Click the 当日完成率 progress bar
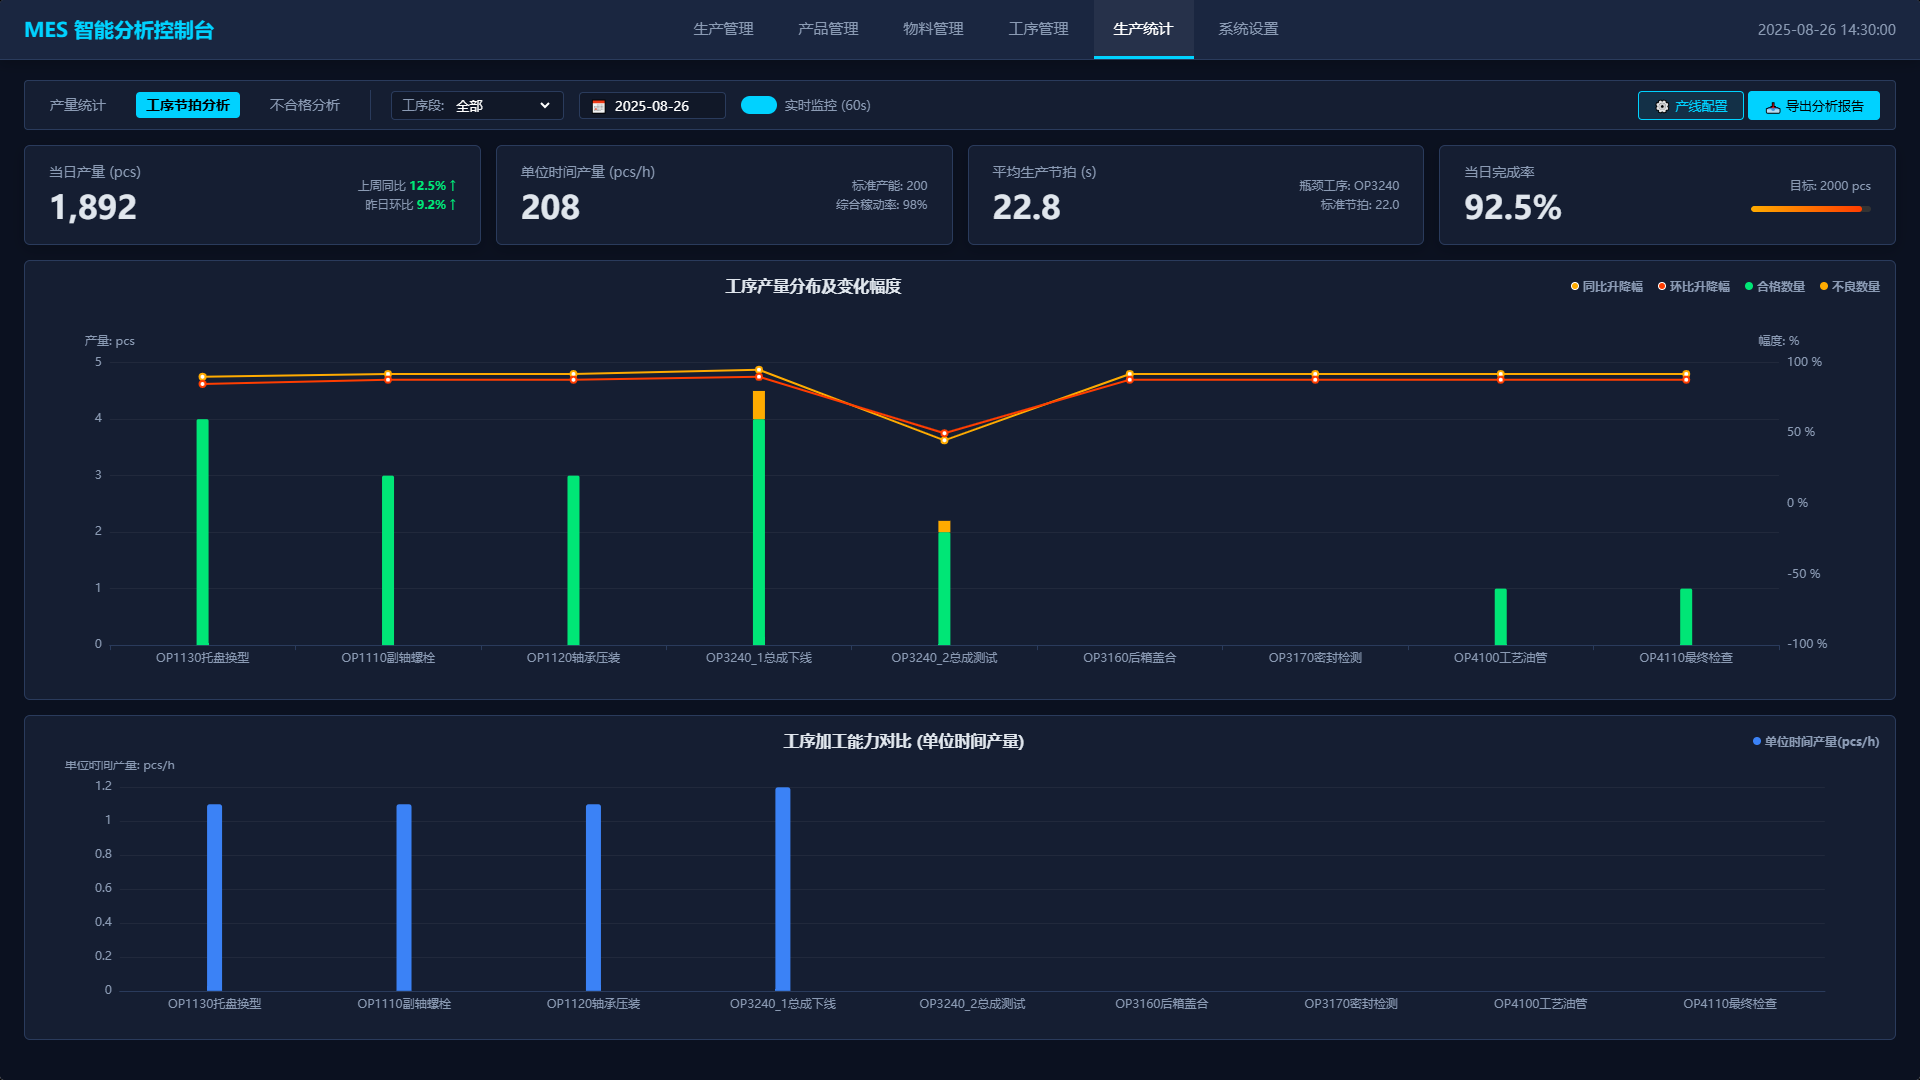Image resolution: width=1920 pixels, height=1080 pixels. (x=1810, y=209)
